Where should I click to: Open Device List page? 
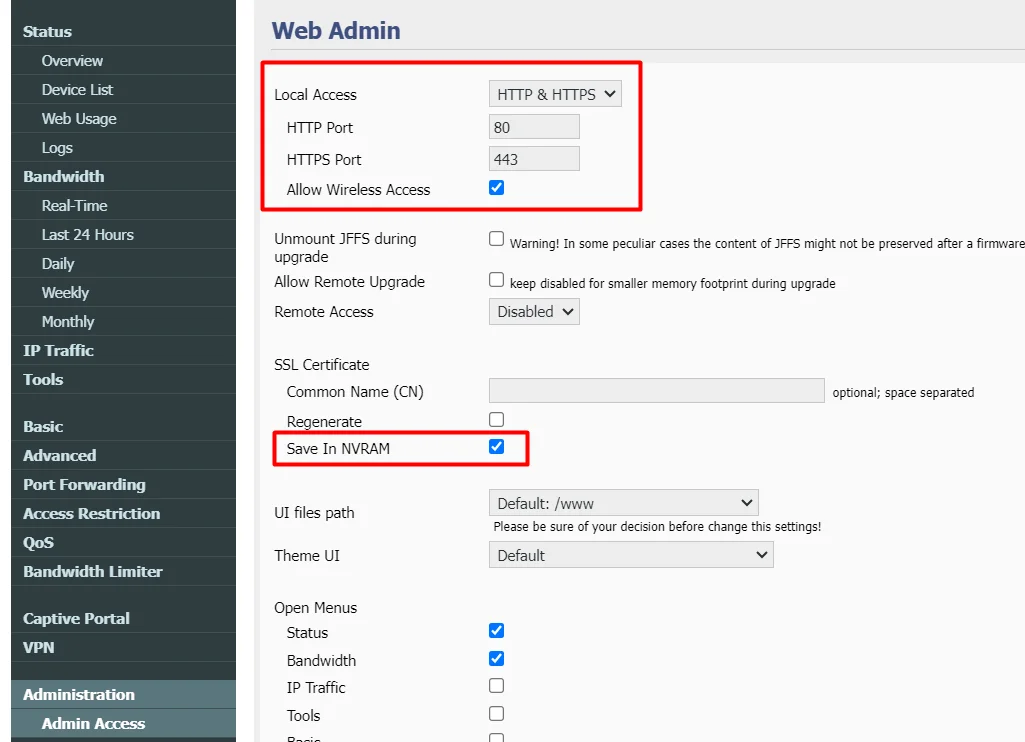(x=124, y=90)
